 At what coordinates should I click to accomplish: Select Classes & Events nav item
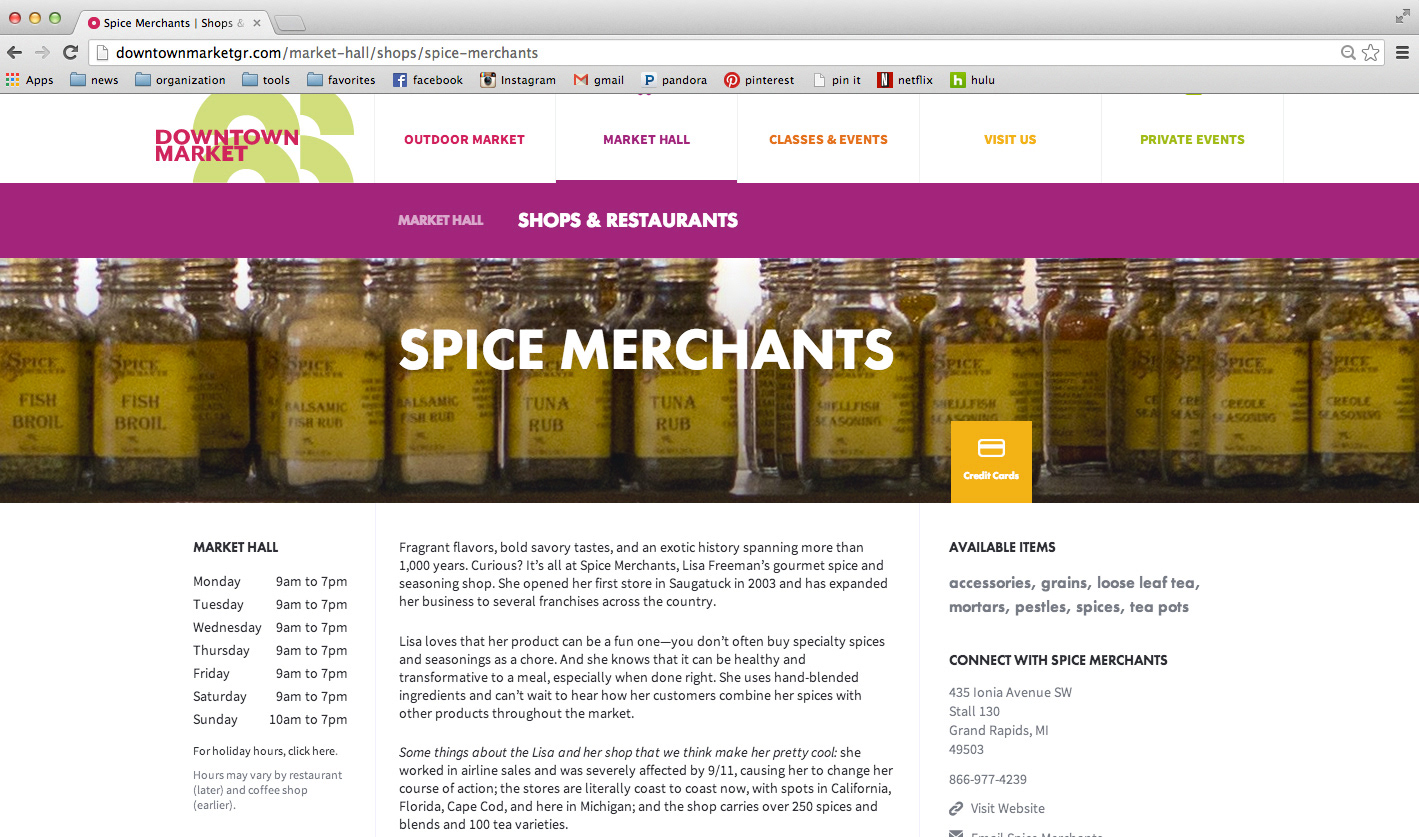tap(828, 140)
